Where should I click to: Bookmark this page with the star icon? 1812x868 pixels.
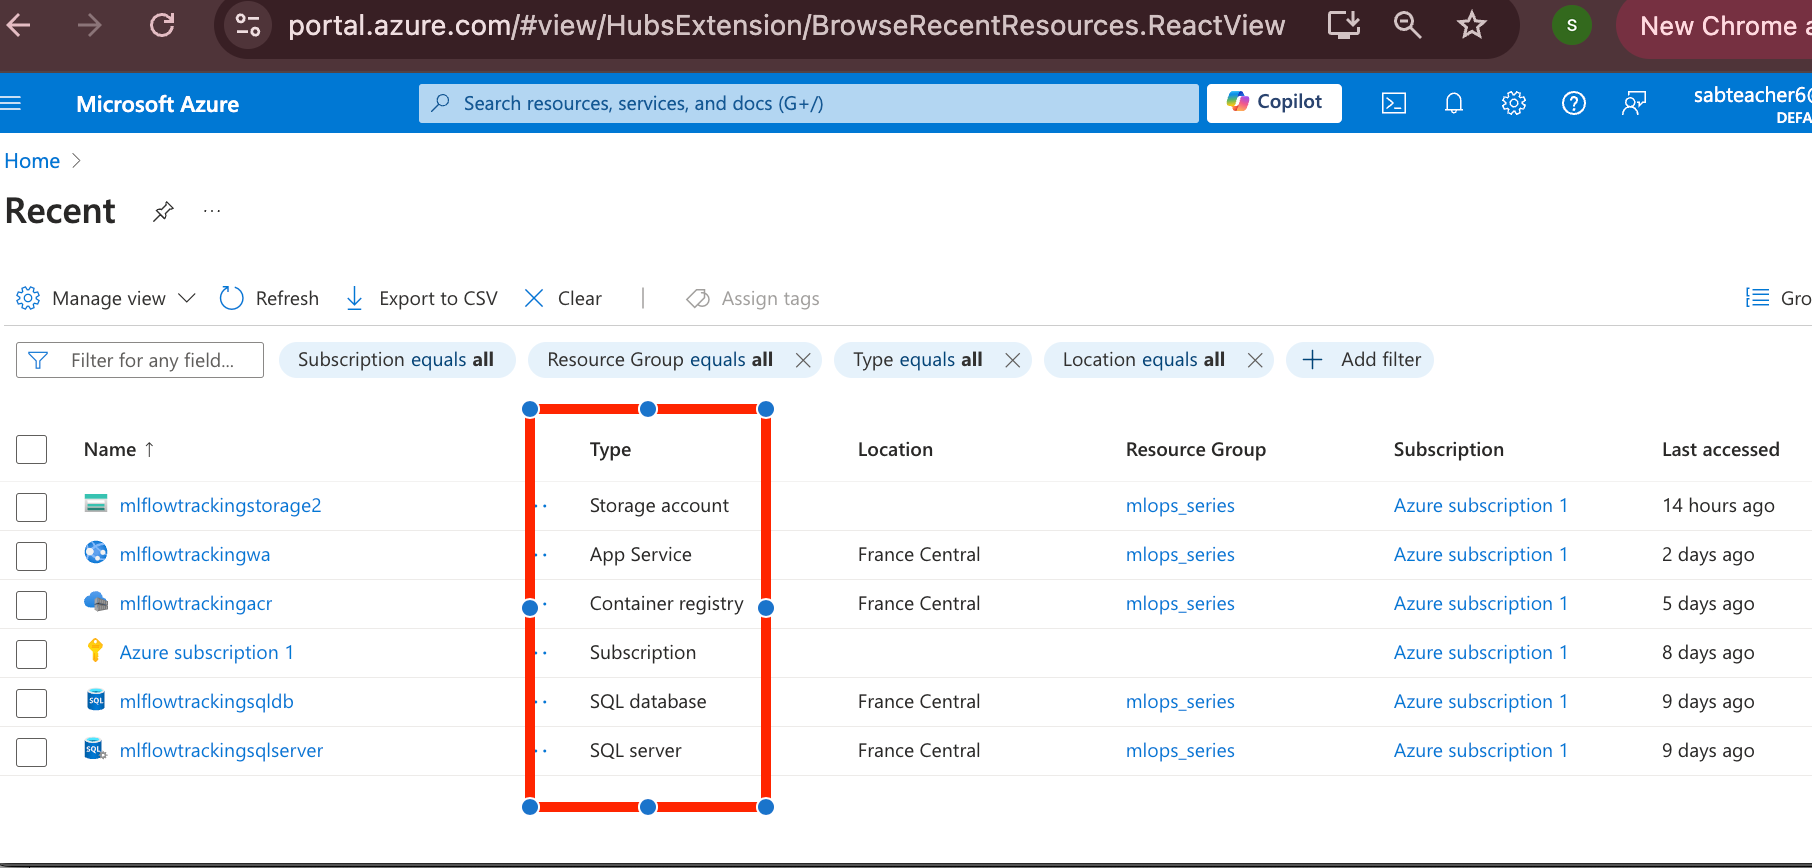click(x=1471, y=25)
